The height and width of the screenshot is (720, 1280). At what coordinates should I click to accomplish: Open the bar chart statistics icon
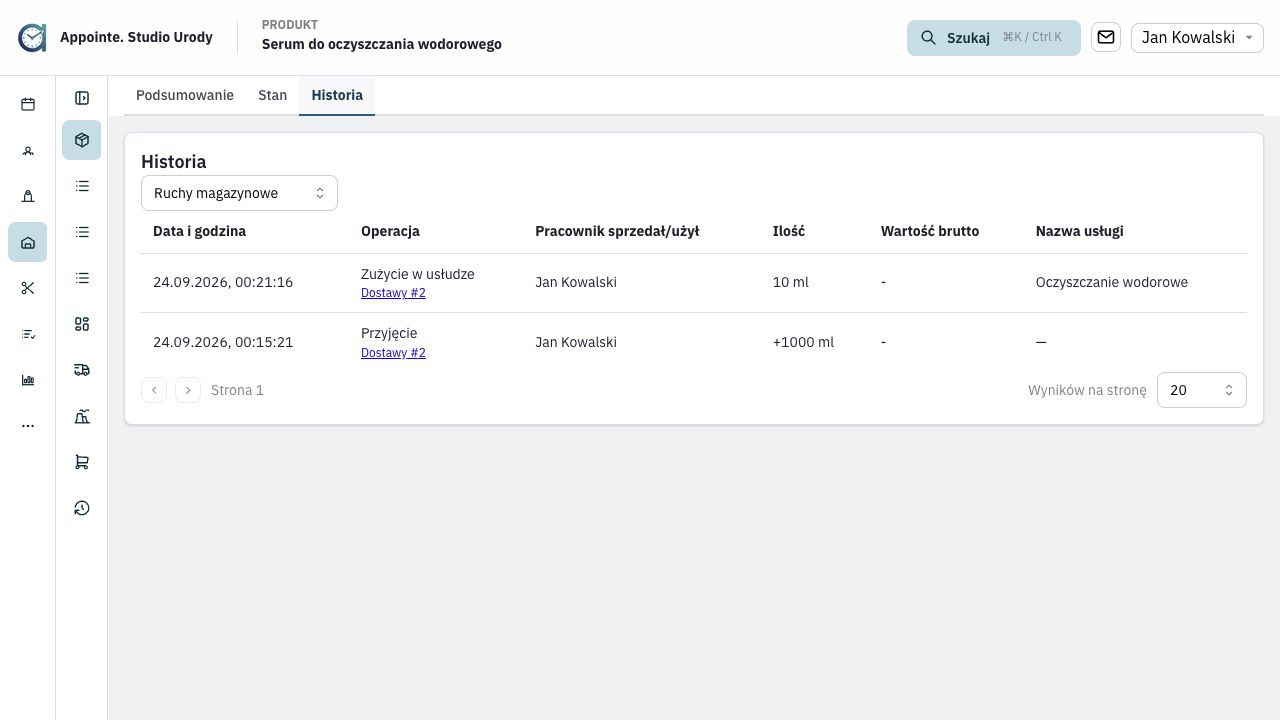coord(28,380)
